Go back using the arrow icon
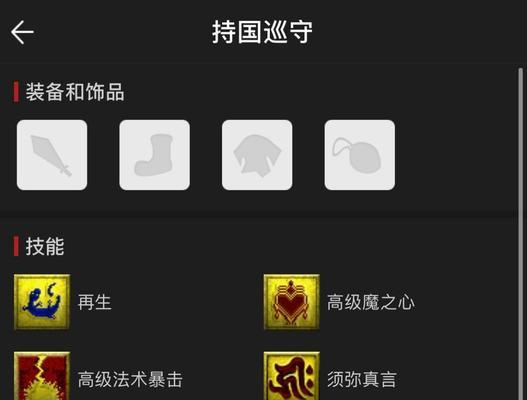Viewport: 527px width, 400px height. point(22,32)
